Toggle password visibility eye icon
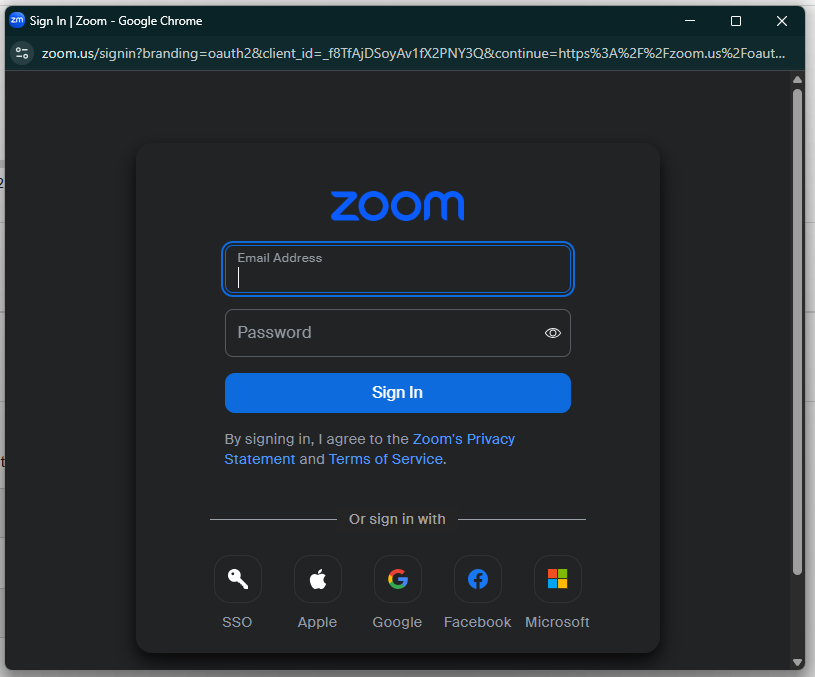815x677 pixels. (553, 333)
